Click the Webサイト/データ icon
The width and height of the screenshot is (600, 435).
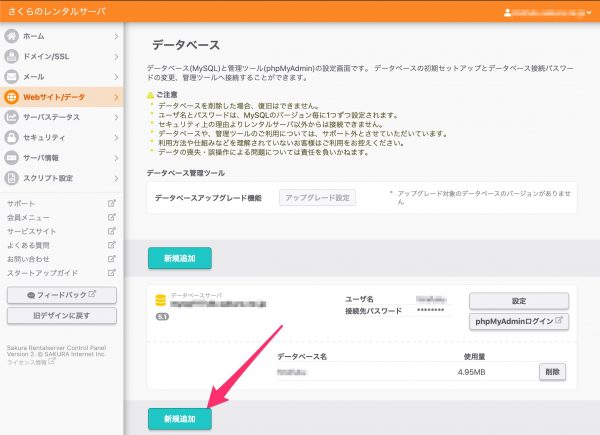(x=13, y=97)
